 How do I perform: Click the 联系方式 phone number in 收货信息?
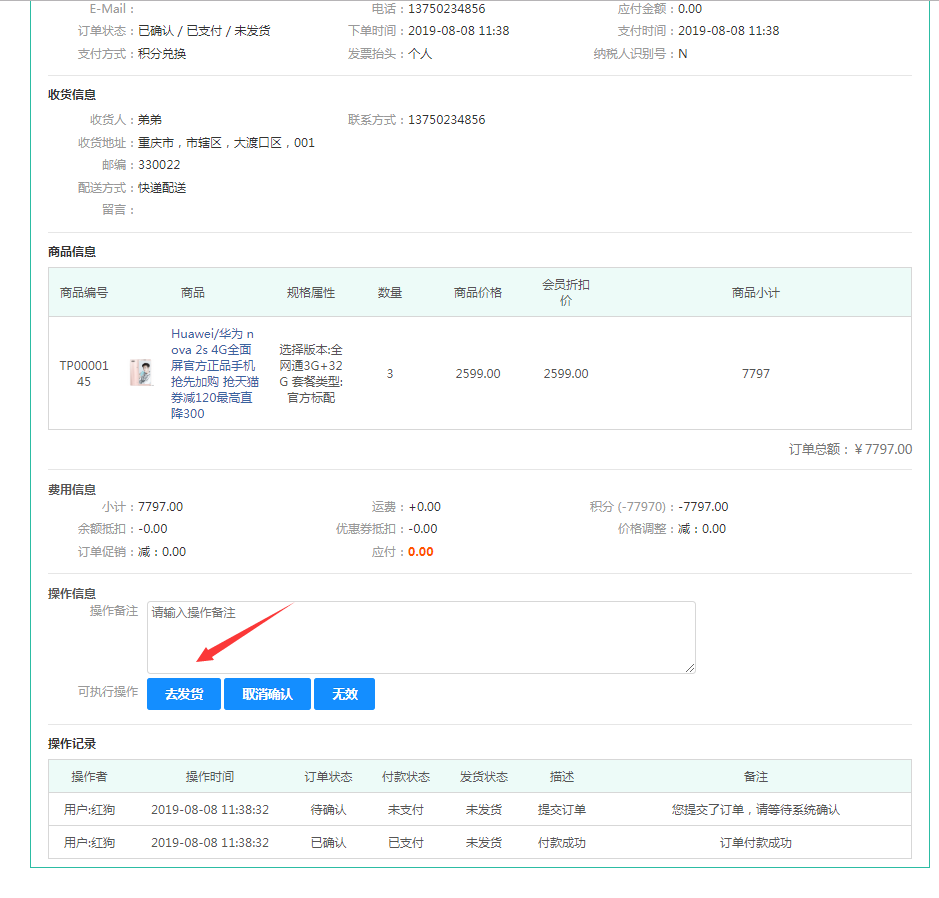pyautogui.click(x=446, y=120)
